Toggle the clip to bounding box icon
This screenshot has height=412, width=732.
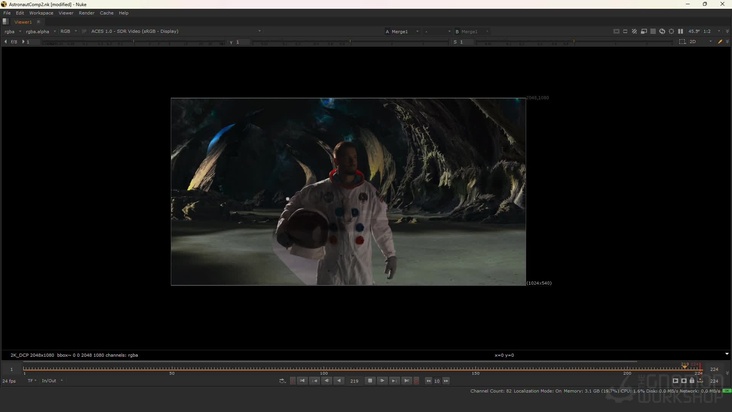click(x=625, y=31)
